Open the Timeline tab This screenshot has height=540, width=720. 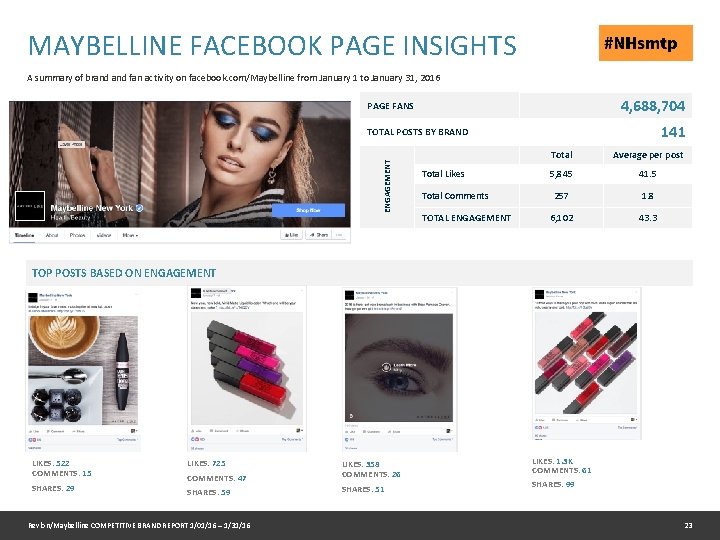pyautogui.click(x=24, y=235)
